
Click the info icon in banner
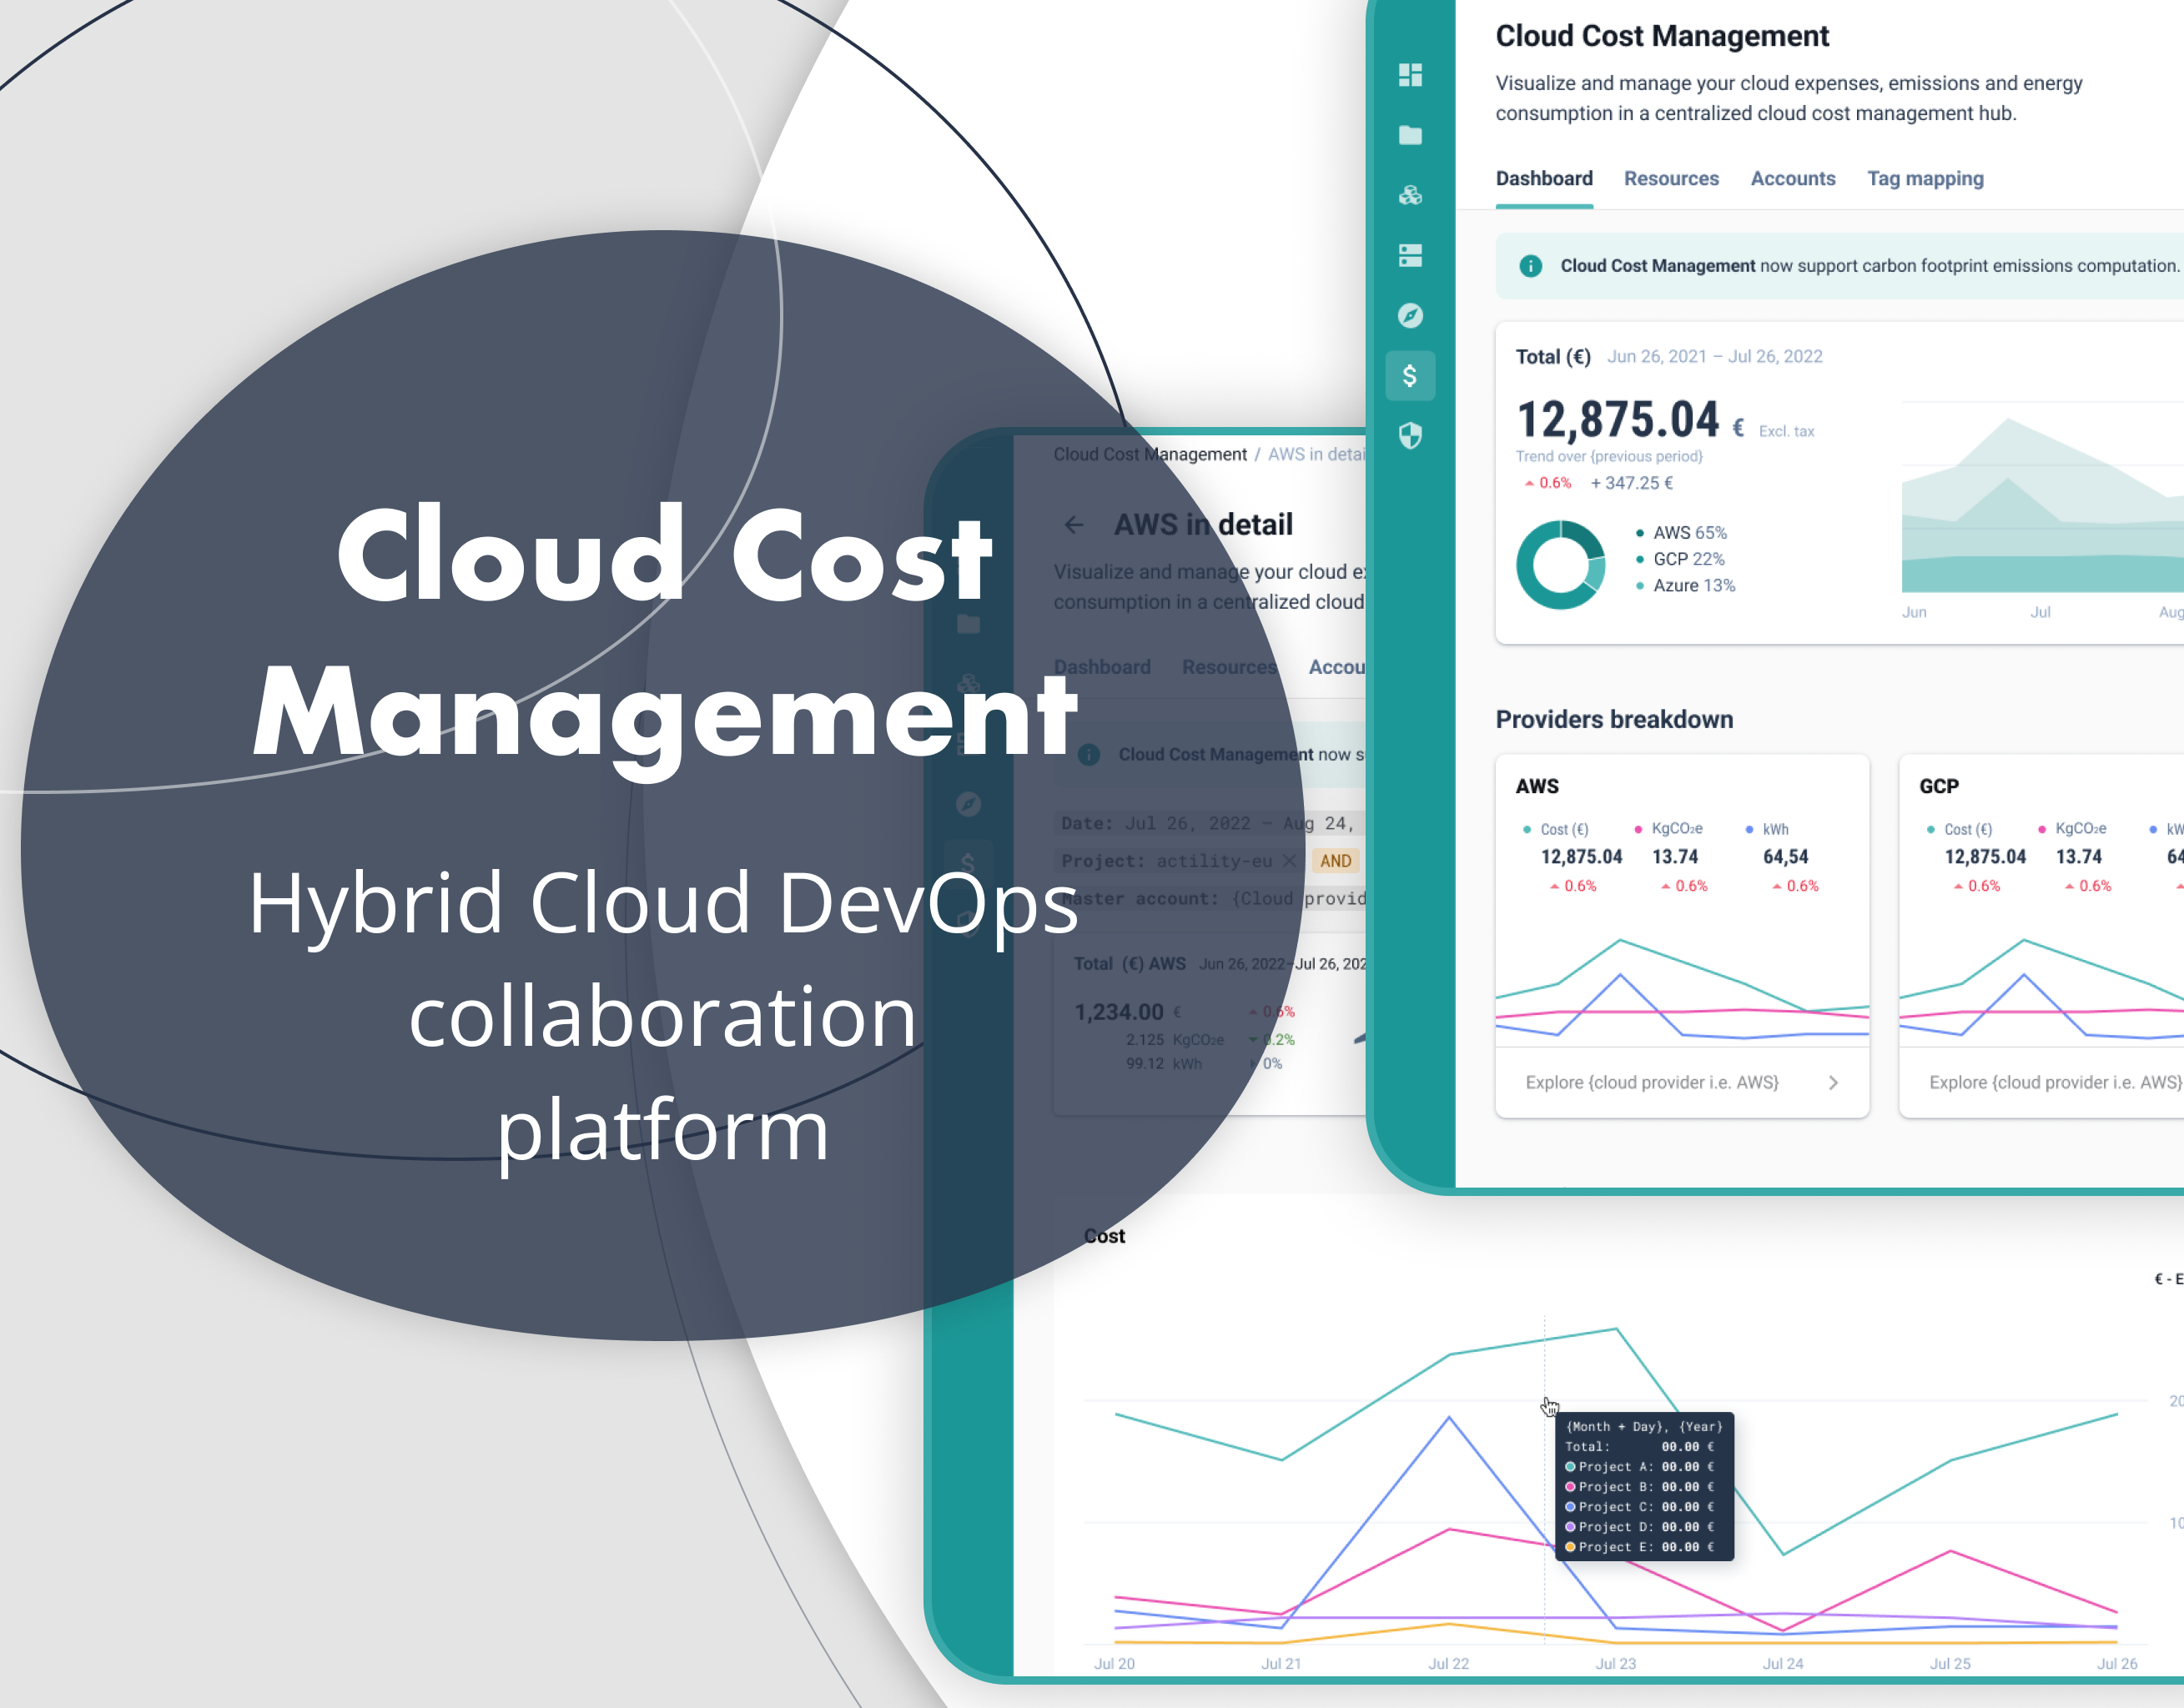[1530, 266]
